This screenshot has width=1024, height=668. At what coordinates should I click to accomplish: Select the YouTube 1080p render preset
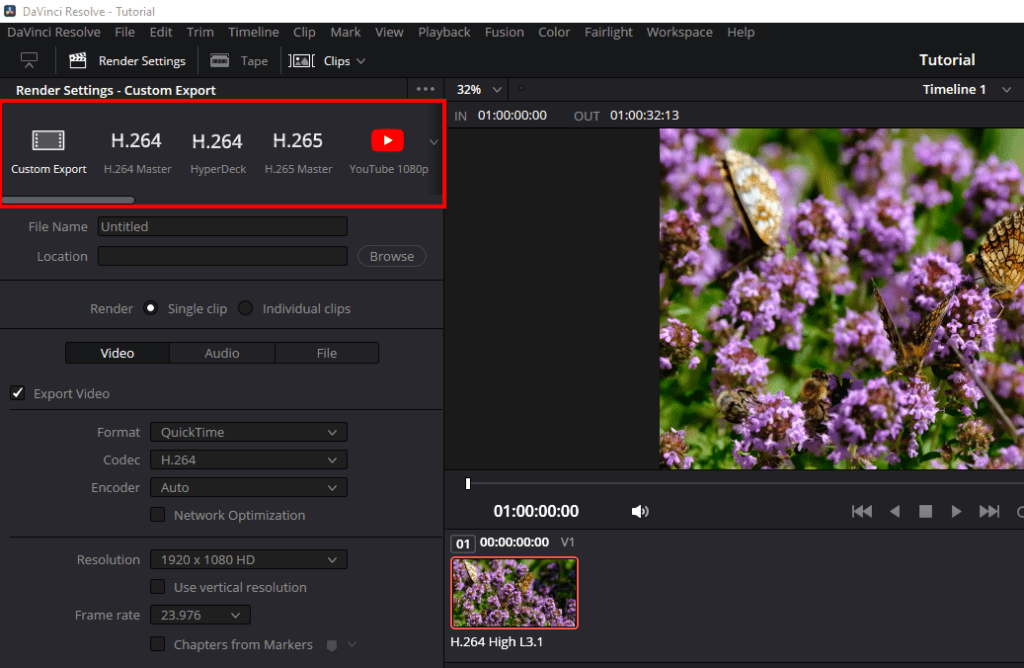387,150
